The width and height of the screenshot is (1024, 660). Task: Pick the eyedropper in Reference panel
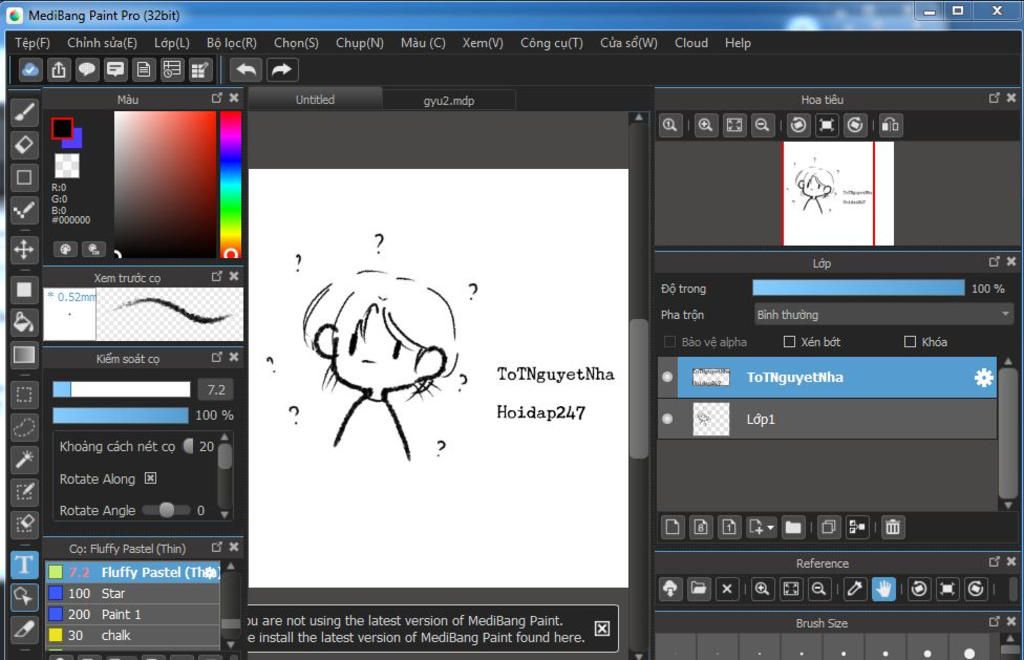pyautogui.click(x=854, y=589)
